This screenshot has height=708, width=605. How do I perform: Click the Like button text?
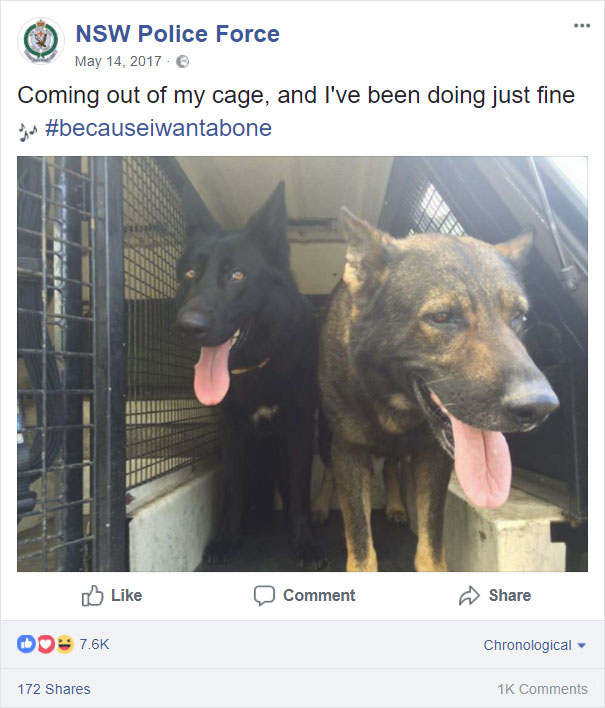pyautogui.click(x=126, y=596)
